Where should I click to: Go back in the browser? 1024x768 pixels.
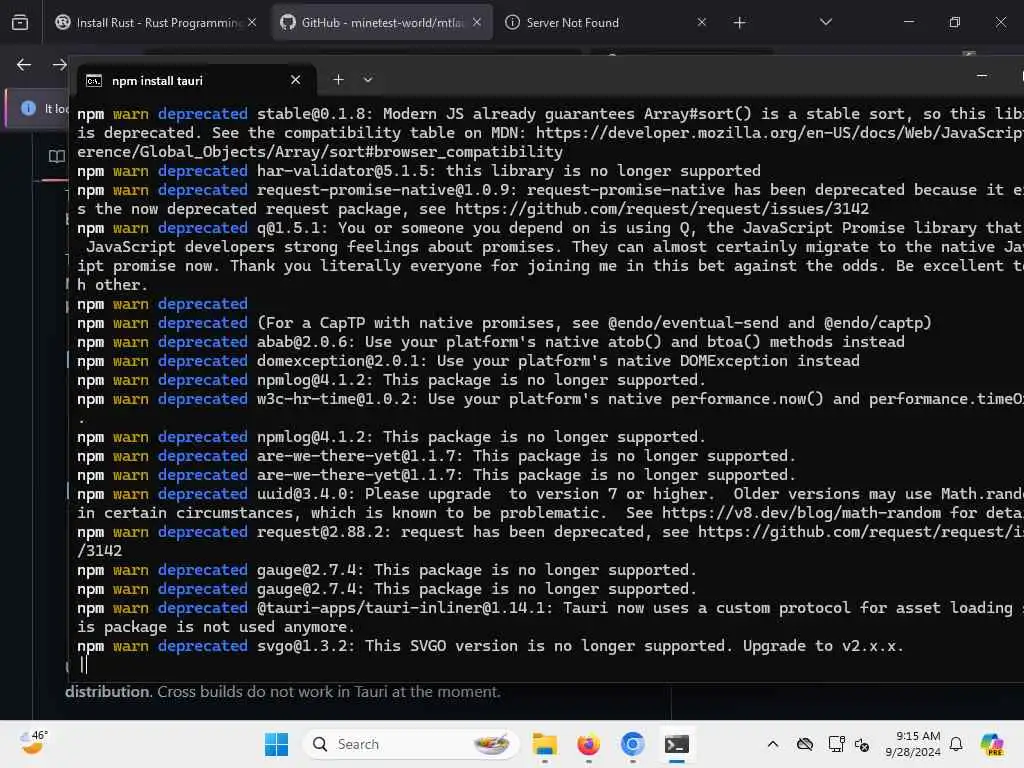tap(24, 65)
